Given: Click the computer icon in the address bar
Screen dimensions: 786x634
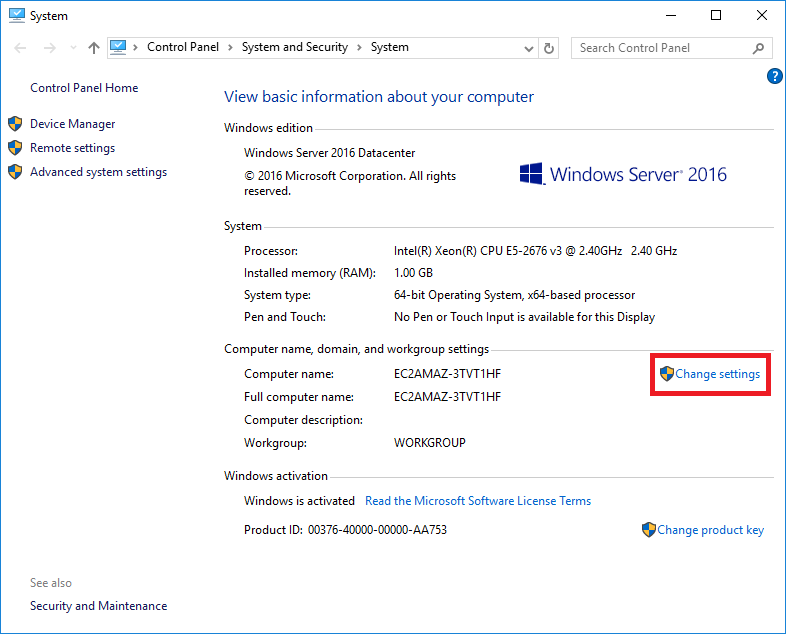Looking at the screenshot, I should pyautogui.click(x=118, y=48).
